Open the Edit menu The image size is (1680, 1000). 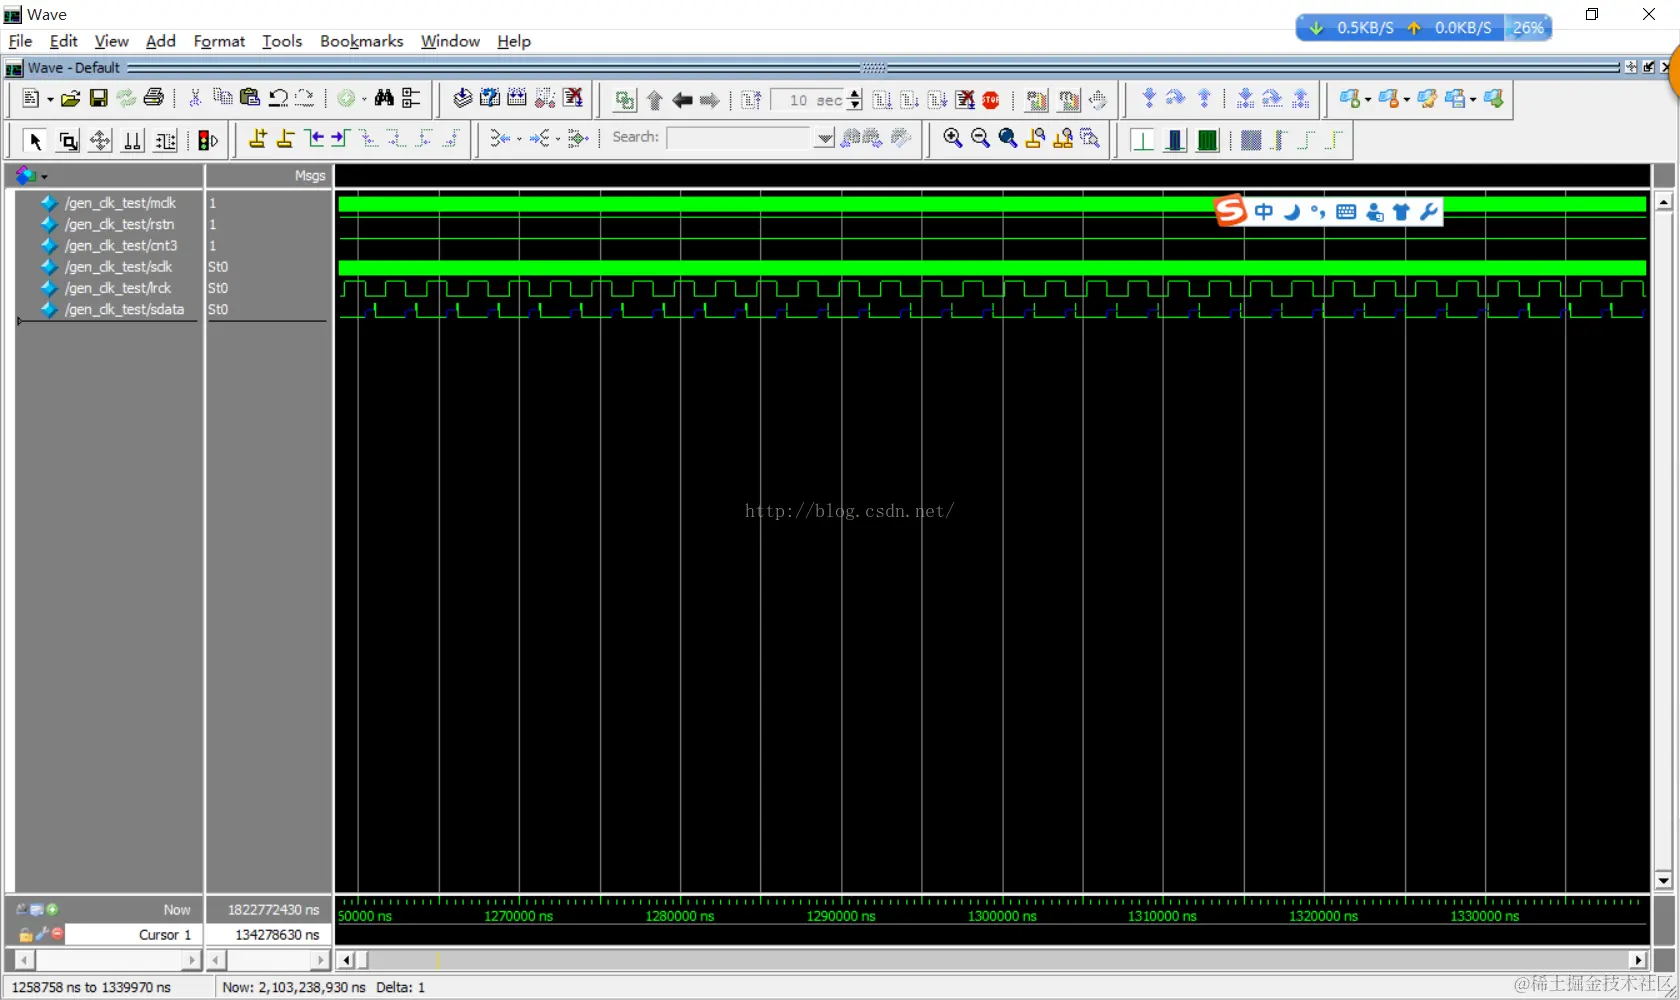(64, 41)
